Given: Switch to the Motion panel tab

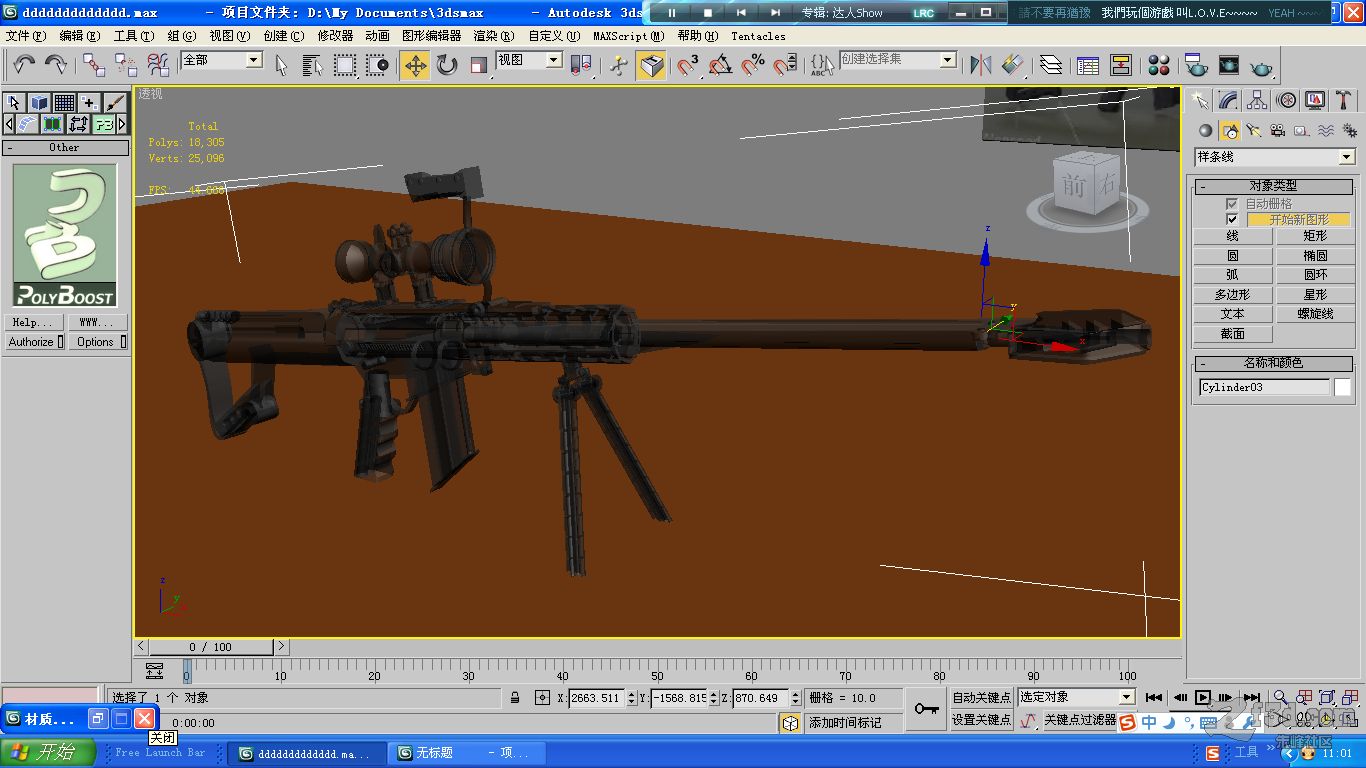Looking at the screenshot, I should click(1287, 100).
